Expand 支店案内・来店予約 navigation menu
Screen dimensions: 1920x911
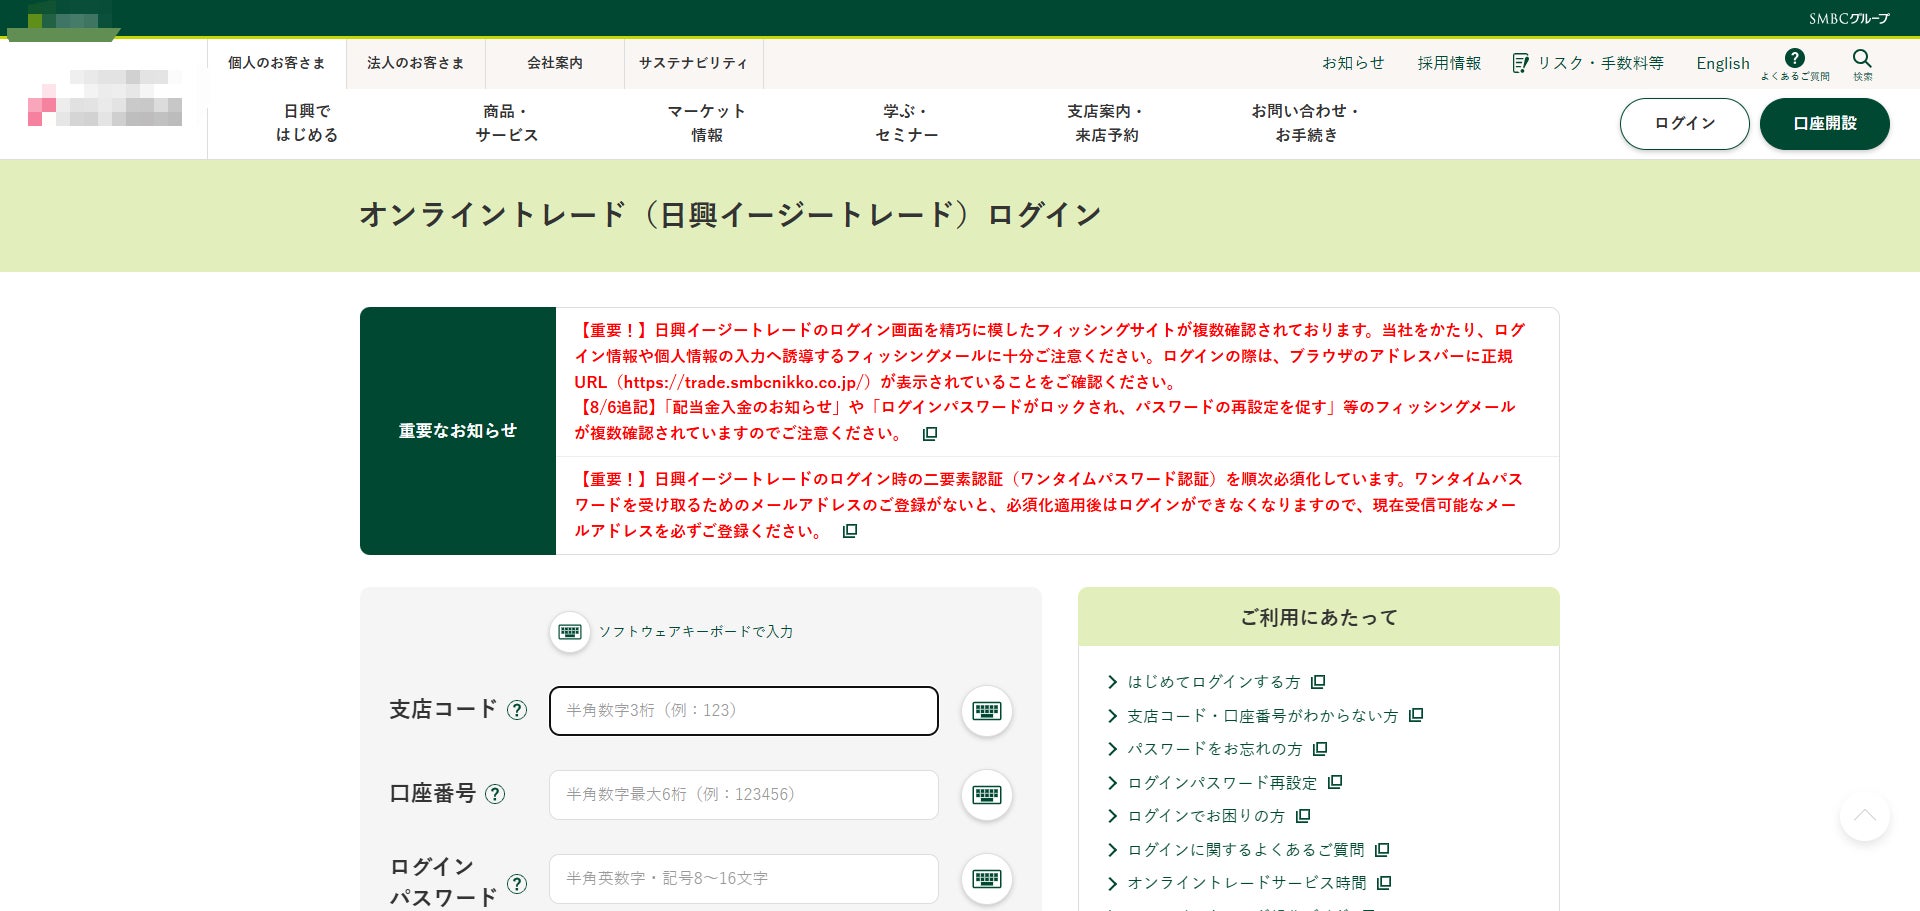click(x=1106, y=123)
